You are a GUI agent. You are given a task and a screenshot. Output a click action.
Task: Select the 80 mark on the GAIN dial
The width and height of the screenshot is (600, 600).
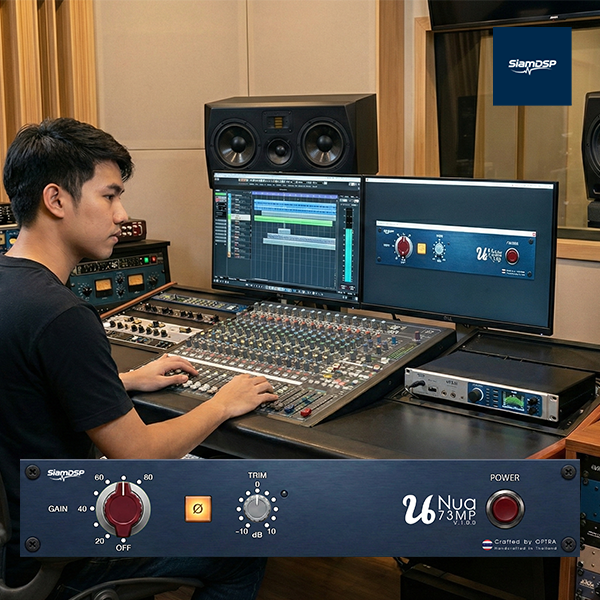coord(148,478)
